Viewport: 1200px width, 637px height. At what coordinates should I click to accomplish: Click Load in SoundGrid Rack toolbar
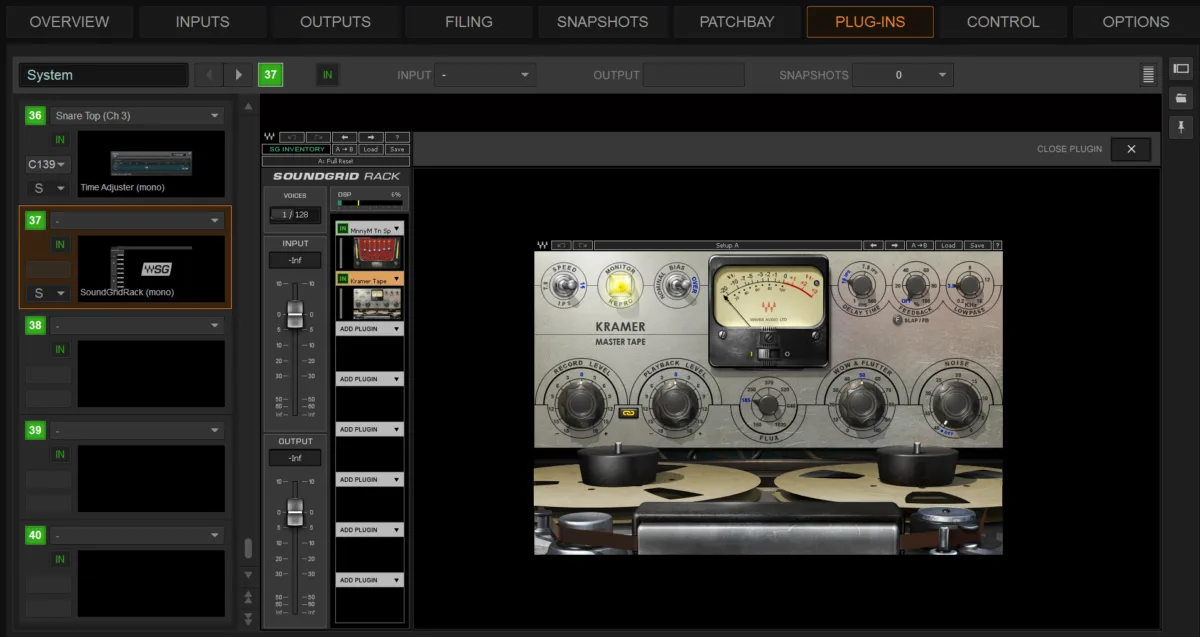370,149
